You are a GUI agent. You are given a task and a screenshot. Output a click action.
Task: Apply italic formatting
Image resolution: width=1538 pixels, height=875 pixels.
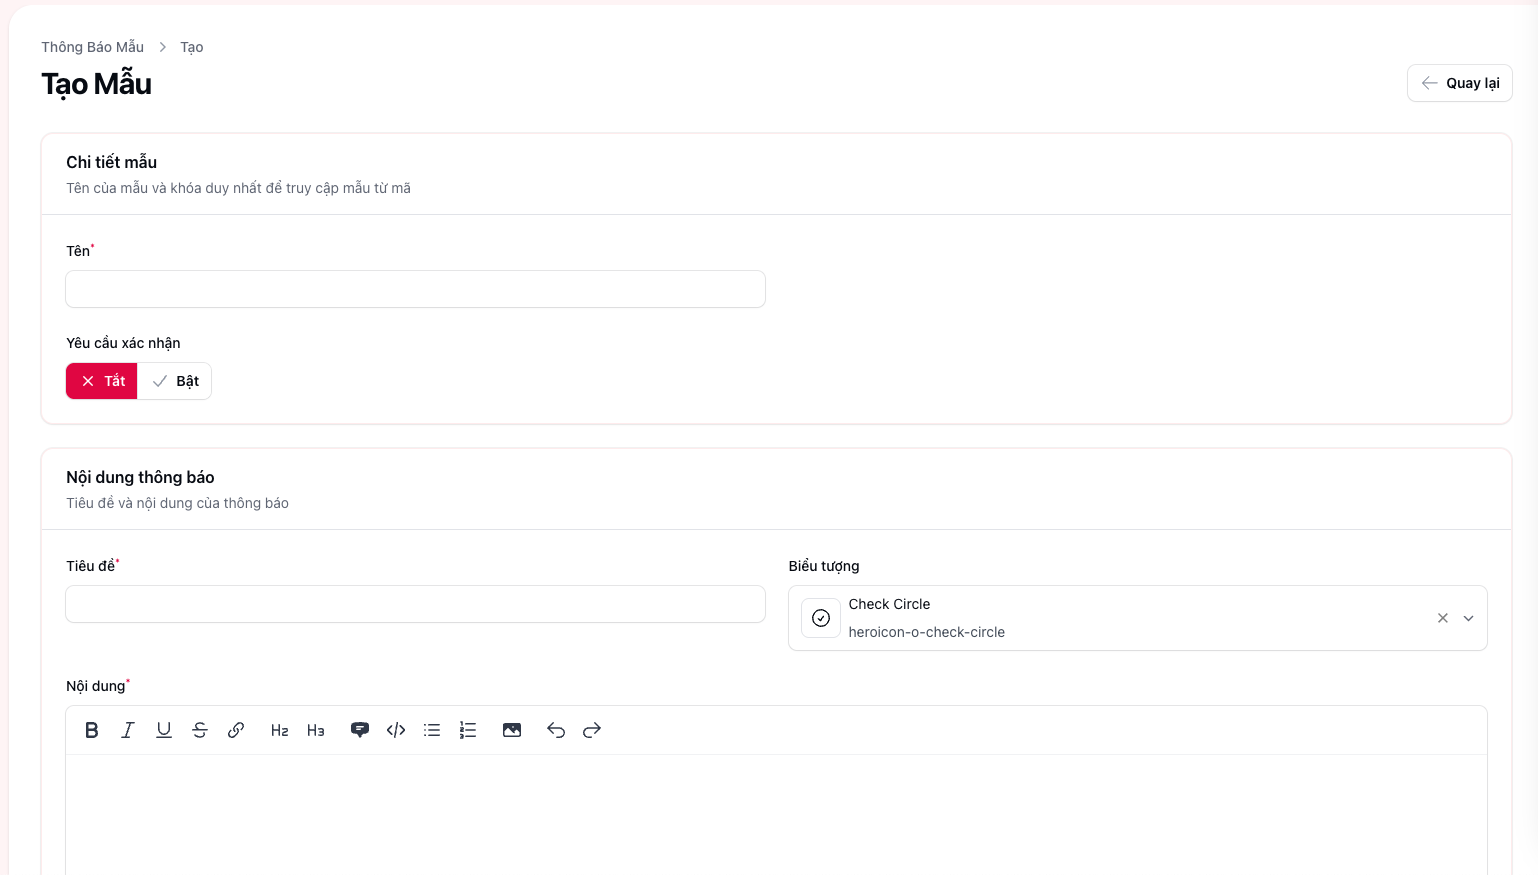coord(127,730)
